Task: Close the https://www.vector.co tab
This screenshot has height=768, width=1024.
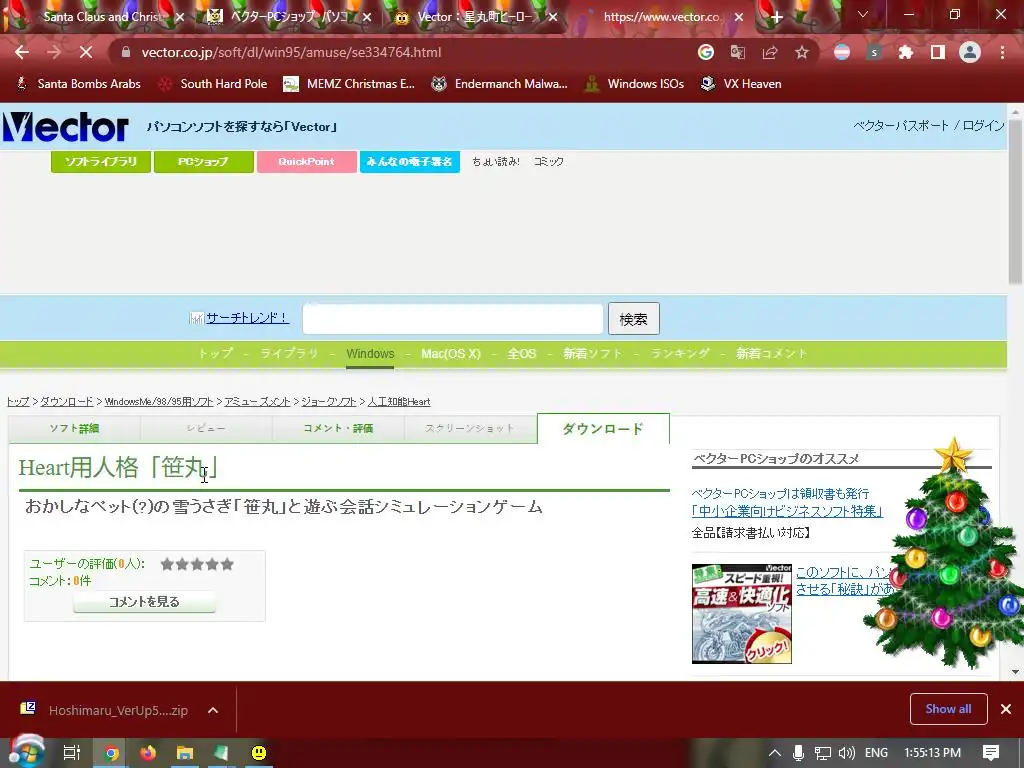Action: 739,18
